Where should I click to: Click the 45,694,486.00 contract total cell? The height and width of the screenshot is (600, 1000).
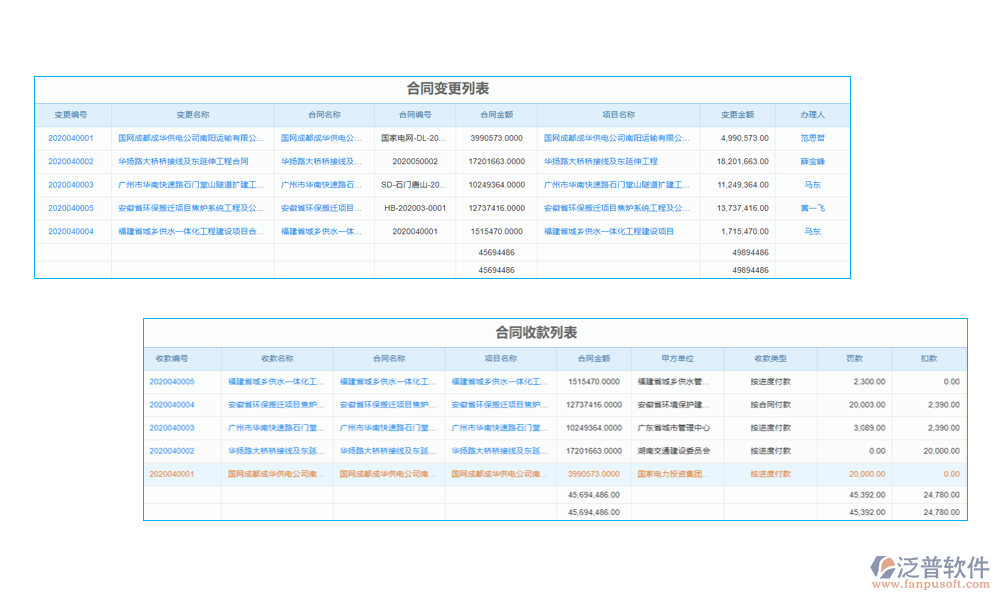click(x=592, y=494)
